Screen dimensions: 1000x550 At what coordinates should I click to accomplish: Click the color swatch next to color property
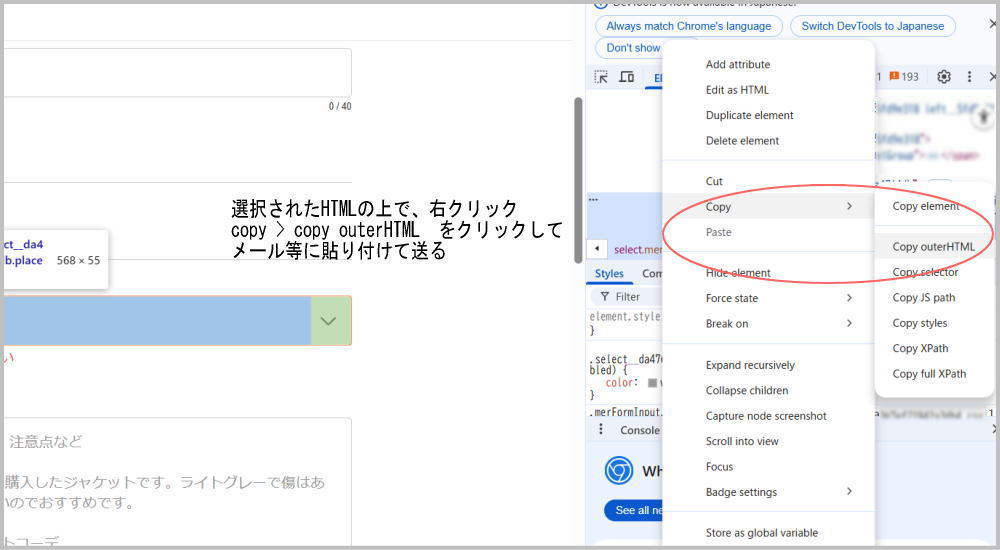click(652, 383)
